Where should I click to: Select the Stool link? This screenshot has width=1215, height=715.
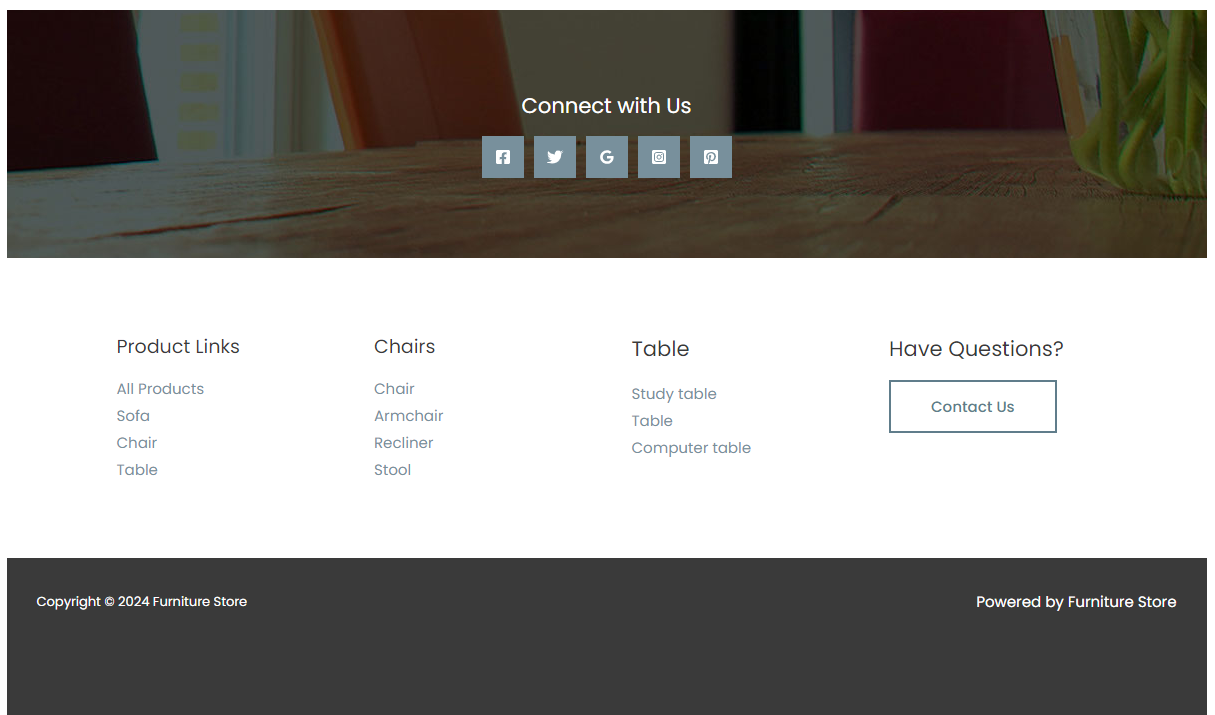pyautogui.click(x=393, y=470)
